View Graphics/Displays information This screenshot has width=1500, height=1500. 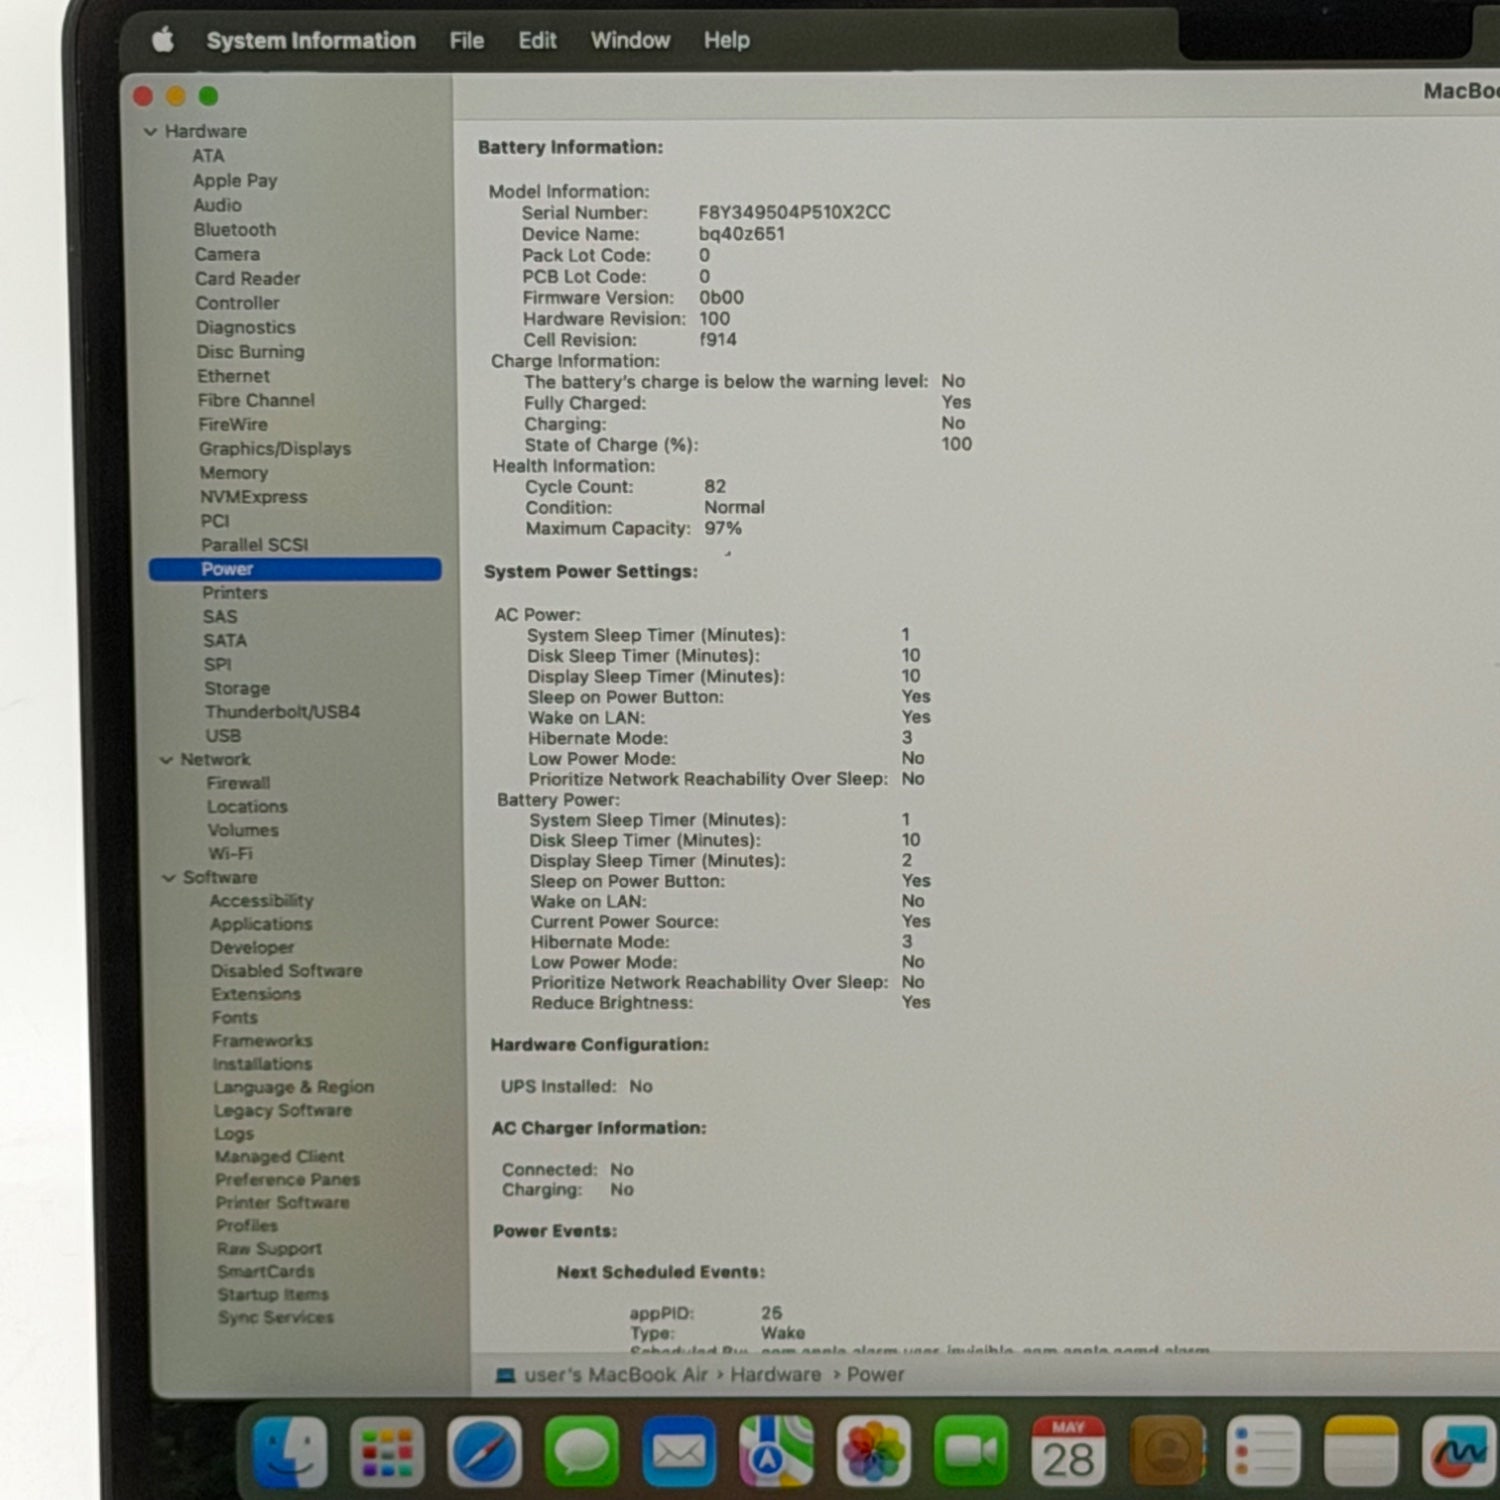(274, 449)
